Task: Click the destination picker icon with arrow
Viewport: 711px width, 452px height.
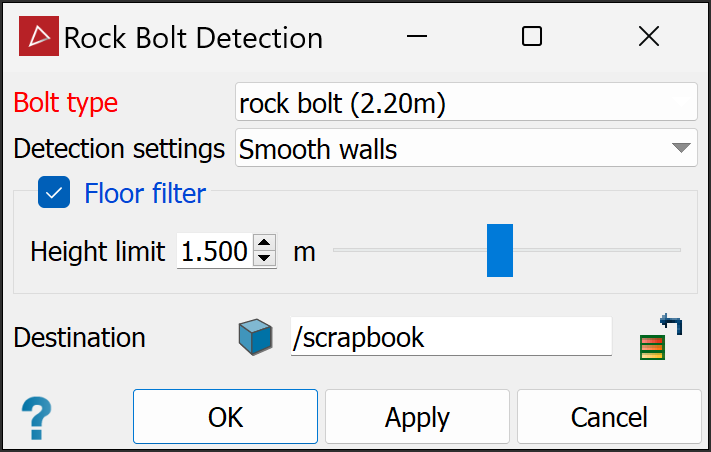Action: pos(660,336)
